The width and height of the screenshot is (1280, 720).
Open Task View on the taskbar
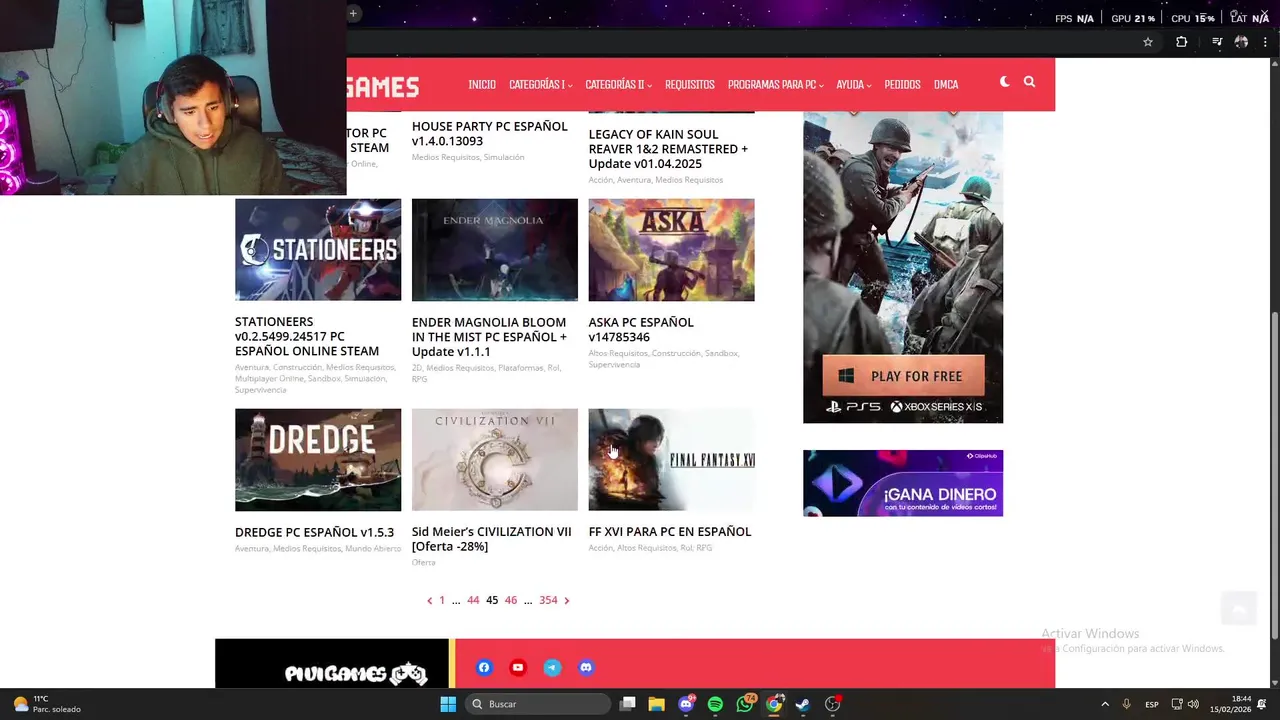coord(627,704)
